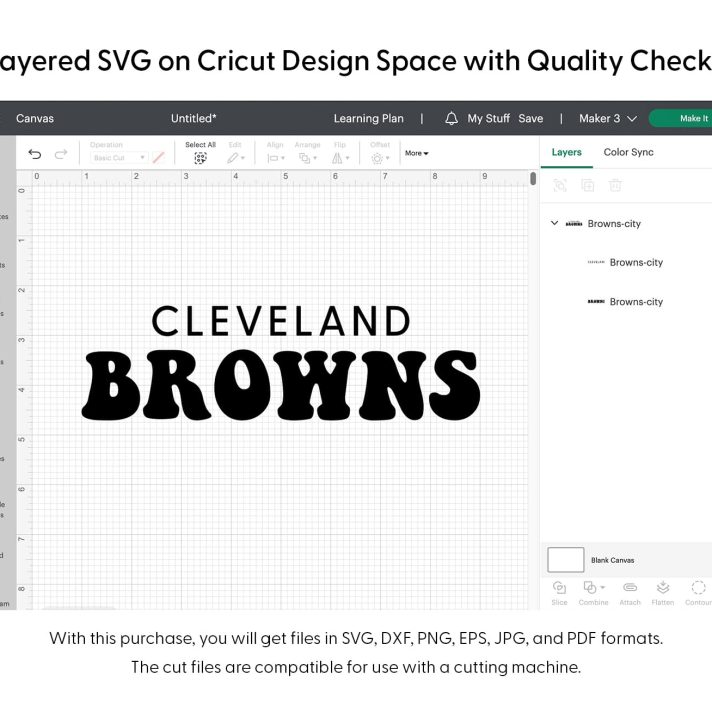The image size is (712, 712).
Task: Open the Canvas menu
Action: pyautogui.click(x=35, y=119)
